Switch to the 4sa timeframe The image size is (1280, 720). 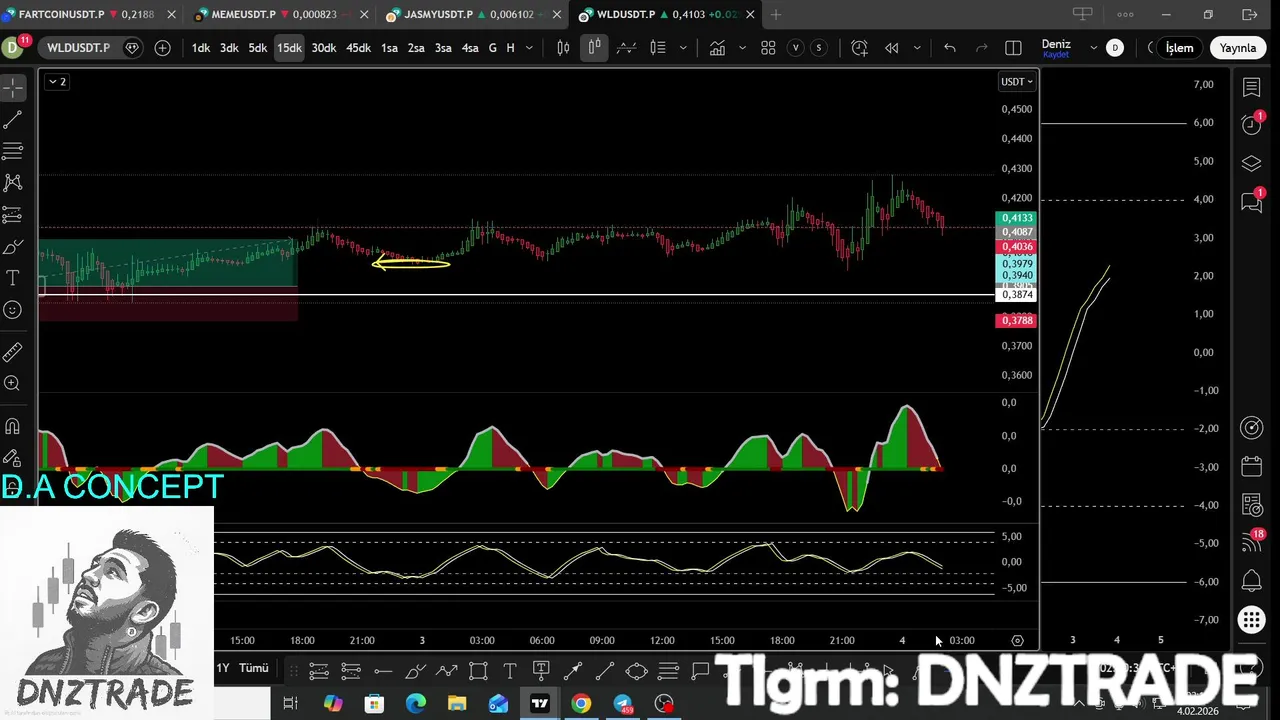pyautogui.click(x=469, y=48)
